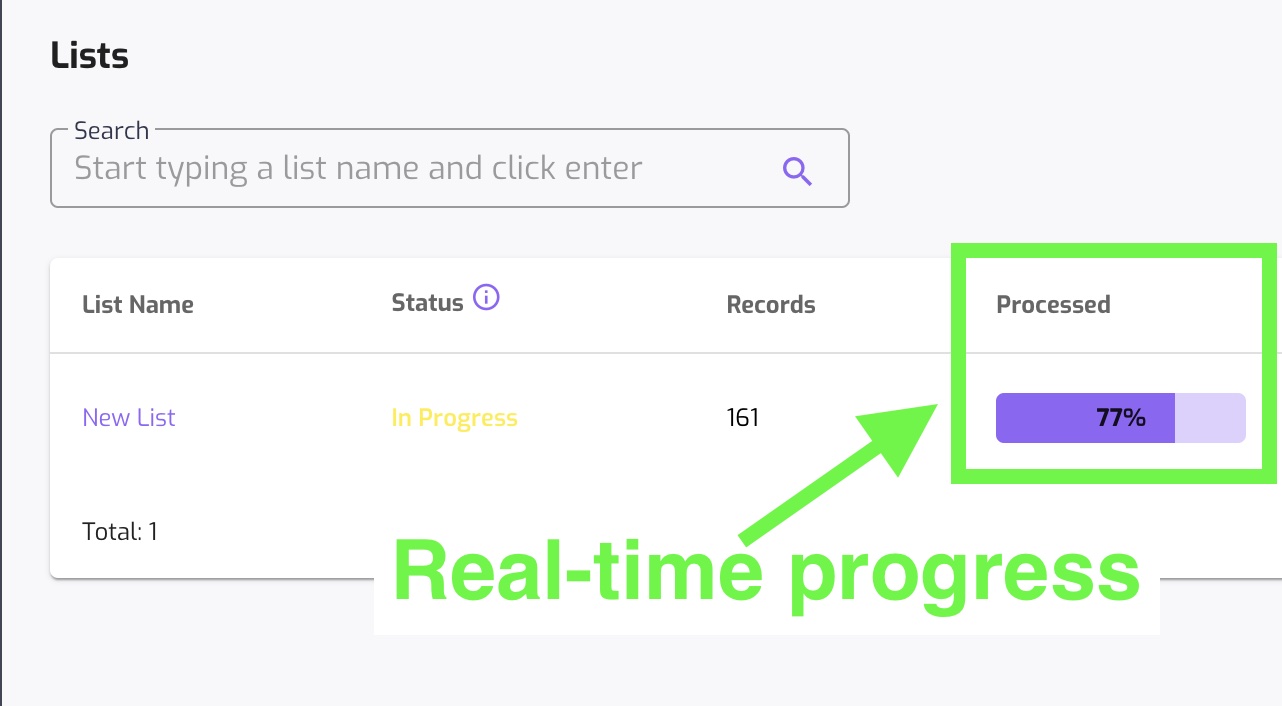The height and width of the screenshot is (706, 1282).
Task: Sort by the List Name column header
Action: coord(137,304)
